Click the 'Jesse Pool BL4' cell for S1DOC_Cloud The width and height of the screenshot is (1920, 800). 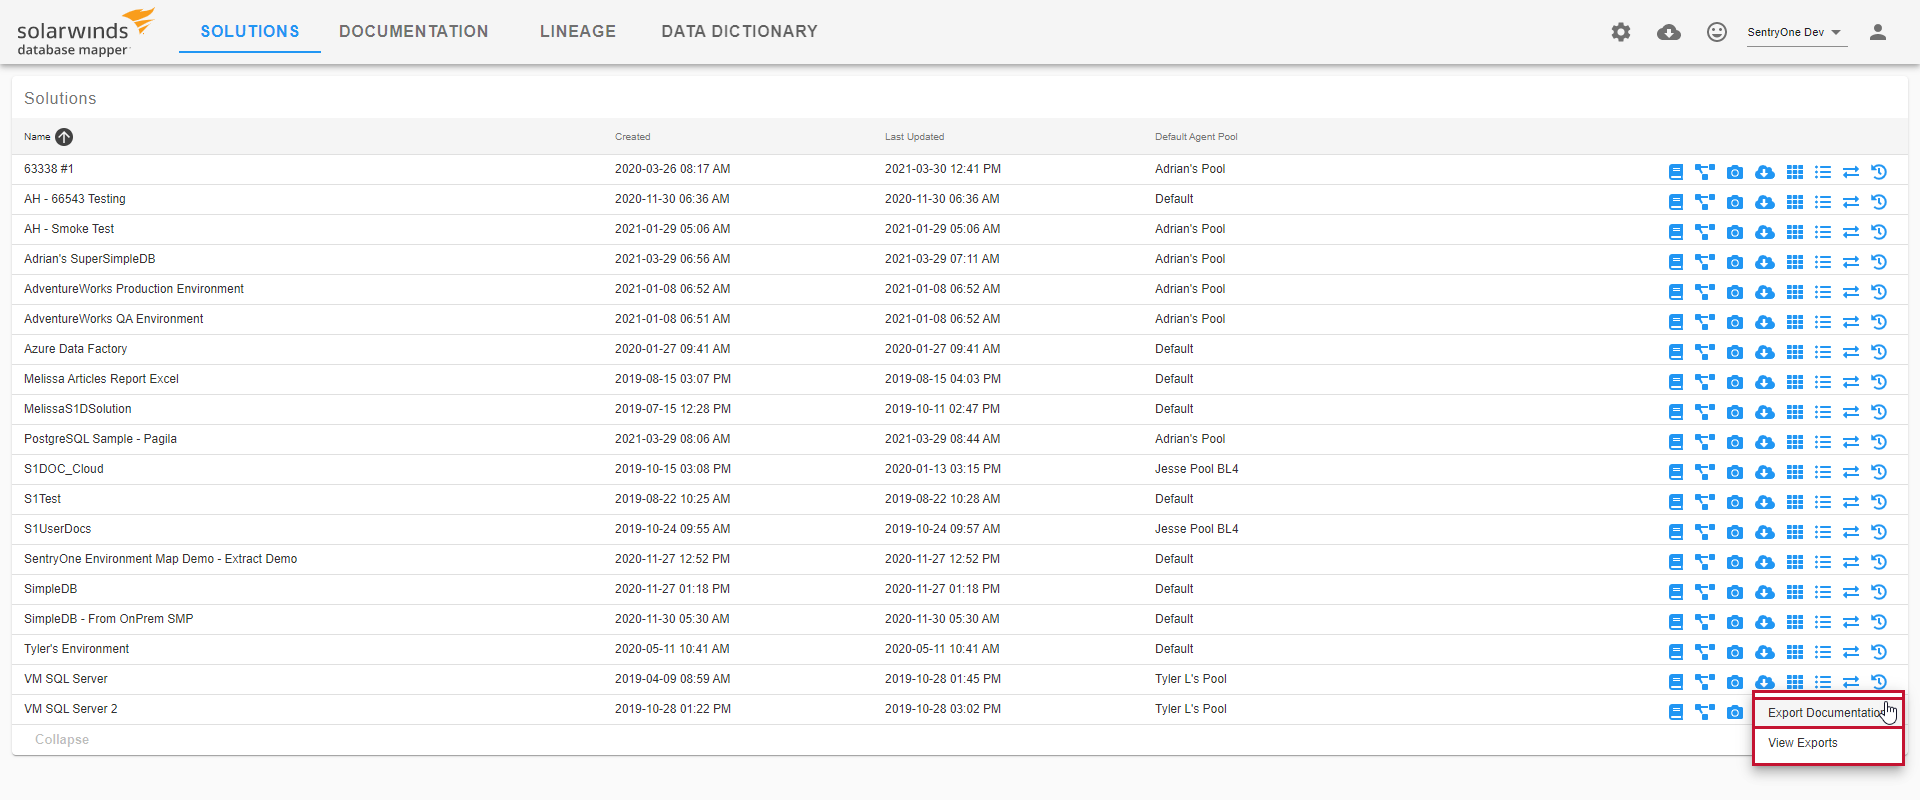(1197, 469)
